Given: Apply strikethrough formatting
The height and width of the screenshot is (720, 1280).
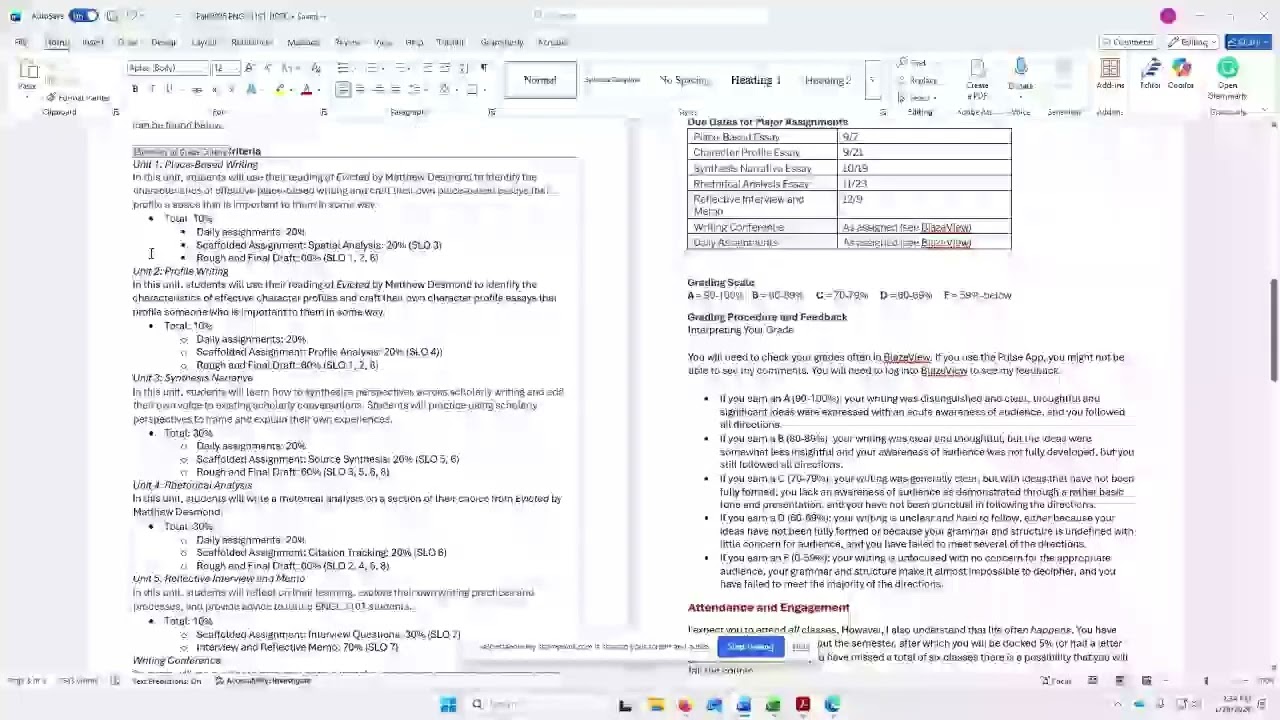Looking at the screenshot, I should coord(197,90).
